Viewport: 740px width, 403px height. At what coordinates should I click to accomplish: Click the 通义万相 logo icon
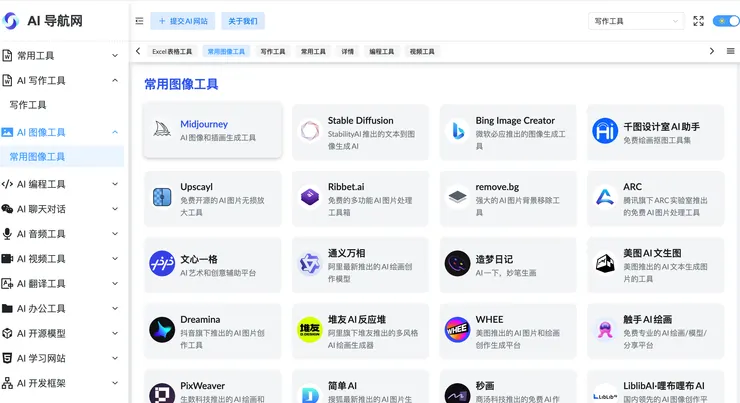[x=310, y=263]
